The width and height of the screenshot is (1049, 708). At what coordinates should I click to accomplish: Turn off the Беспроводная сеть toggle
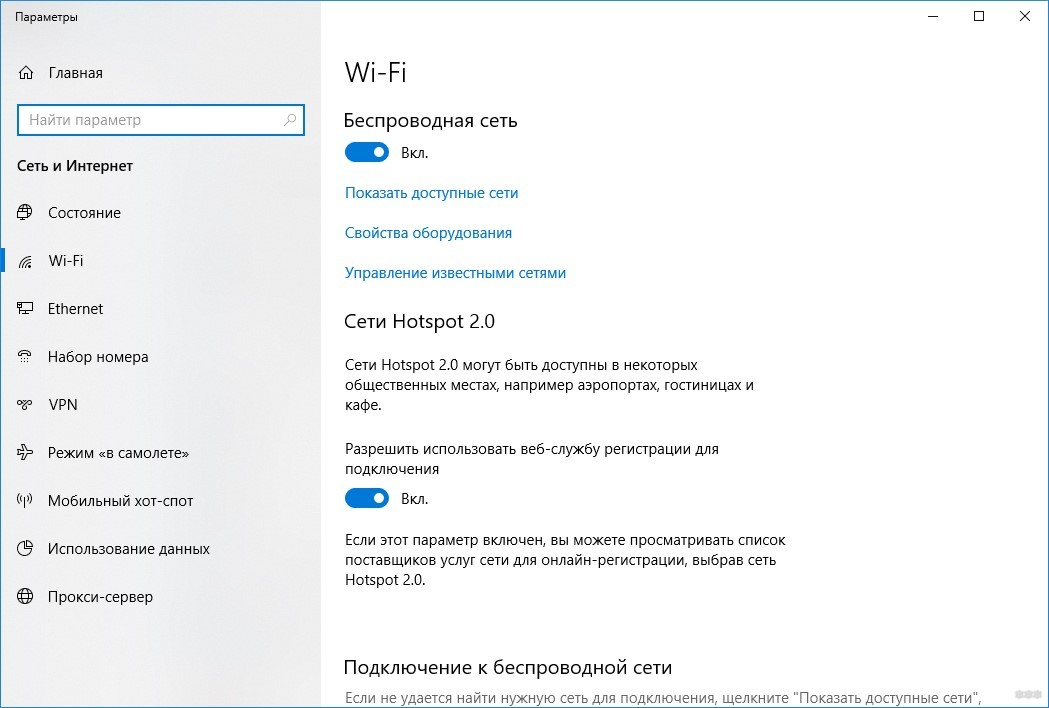[367, 153]
